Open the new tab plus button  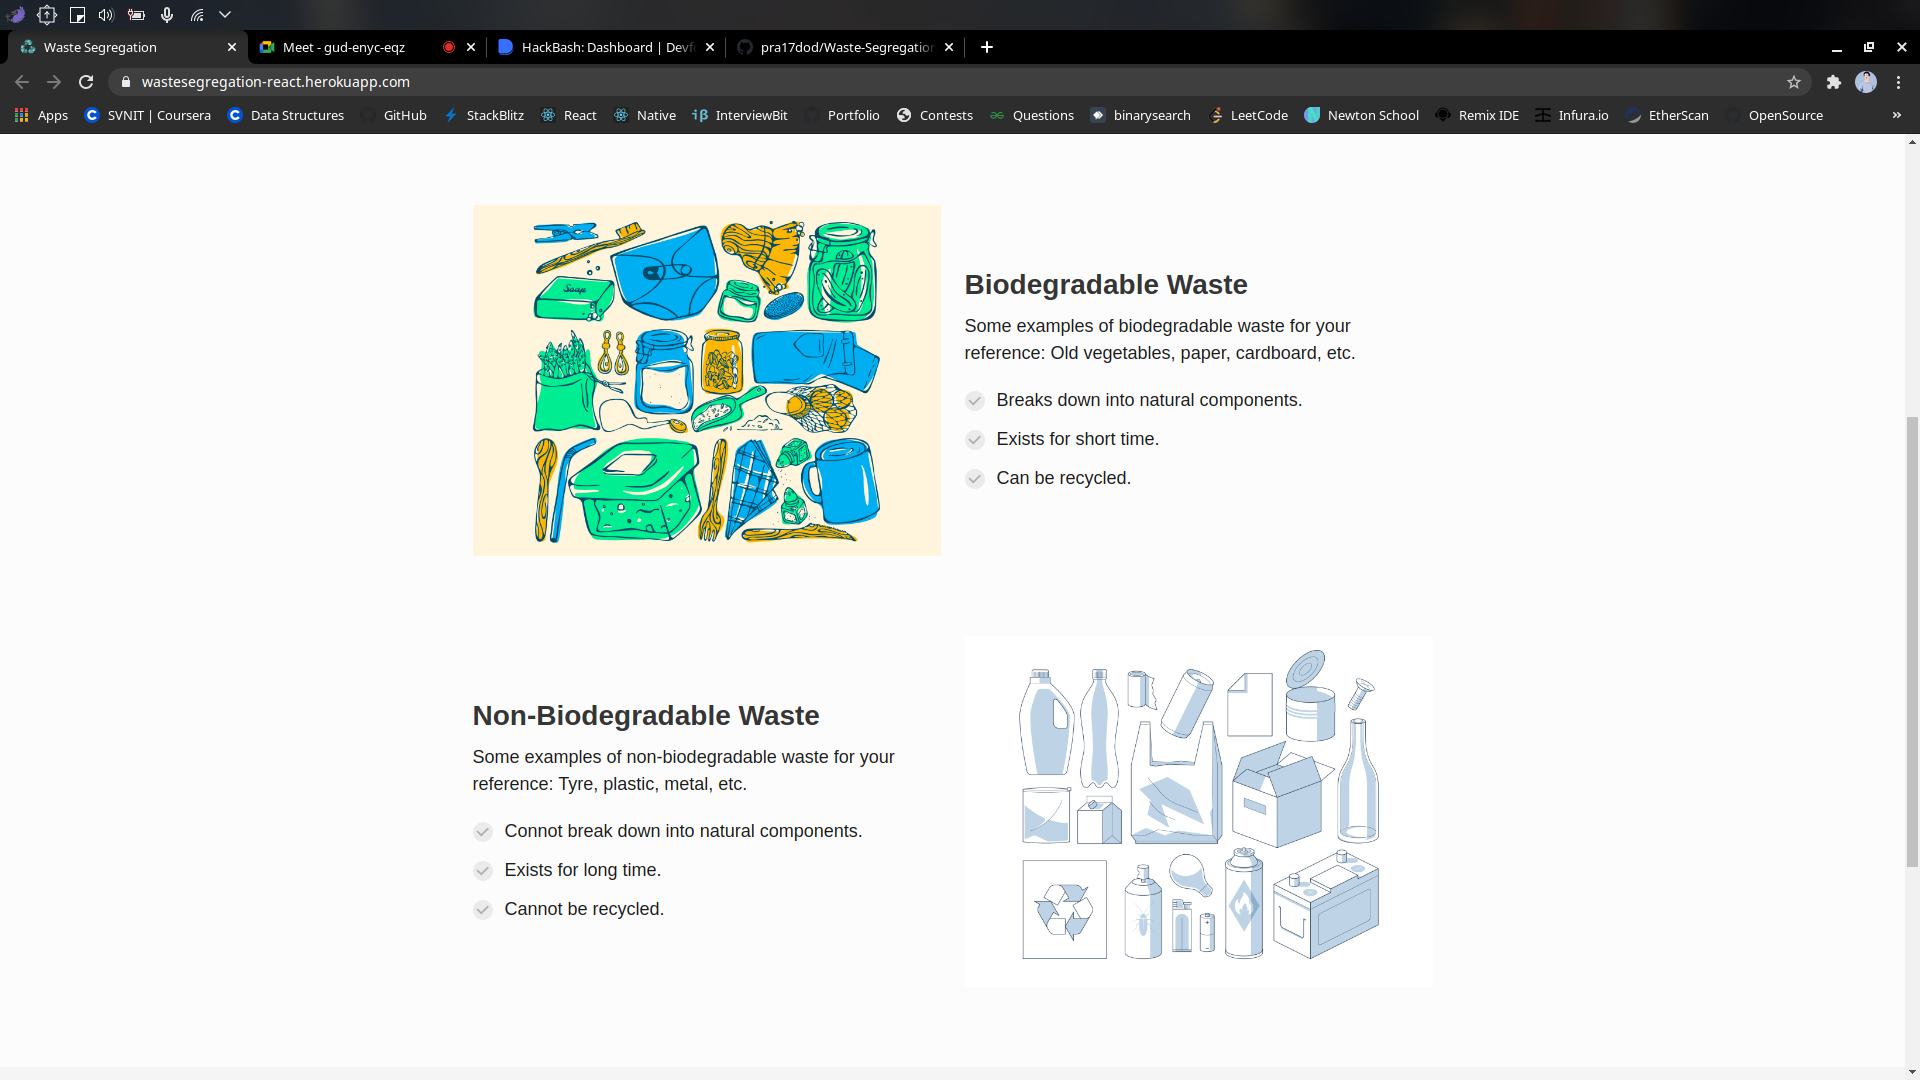986,47
